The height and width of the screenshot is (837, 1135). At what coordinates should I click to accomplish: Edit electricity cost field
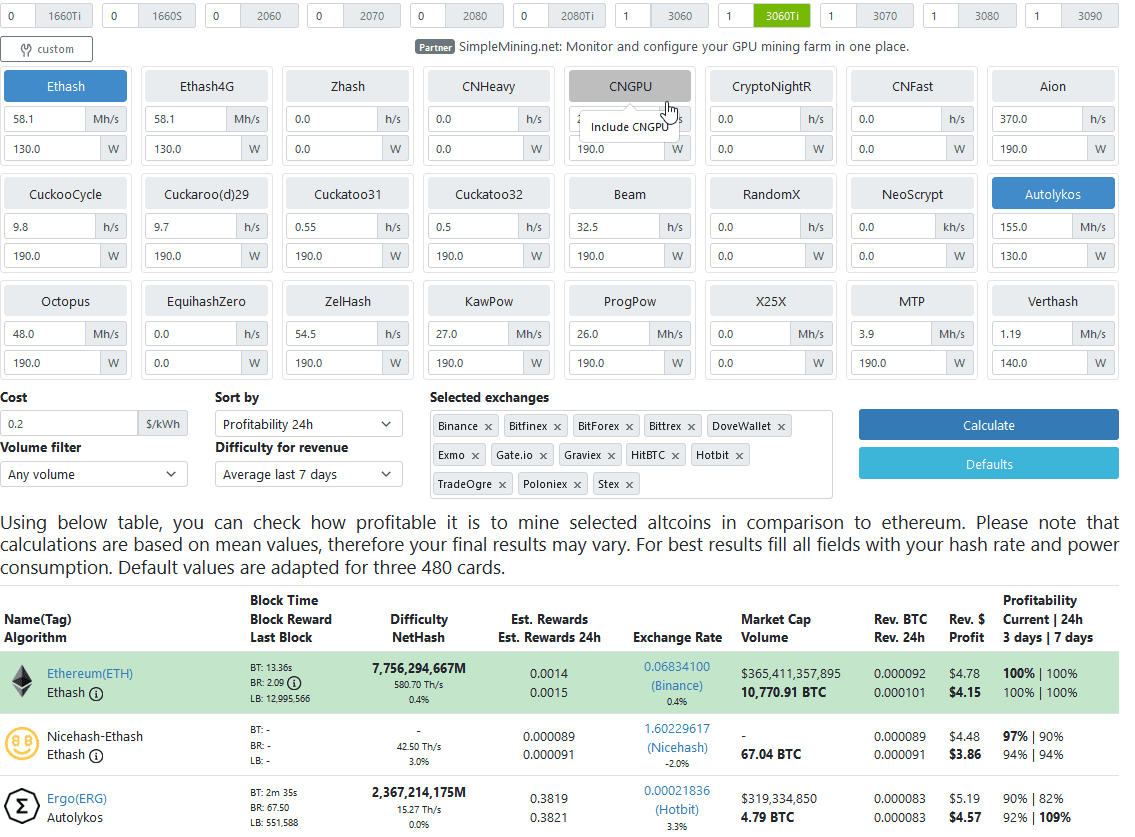click(x=69, y=424)
